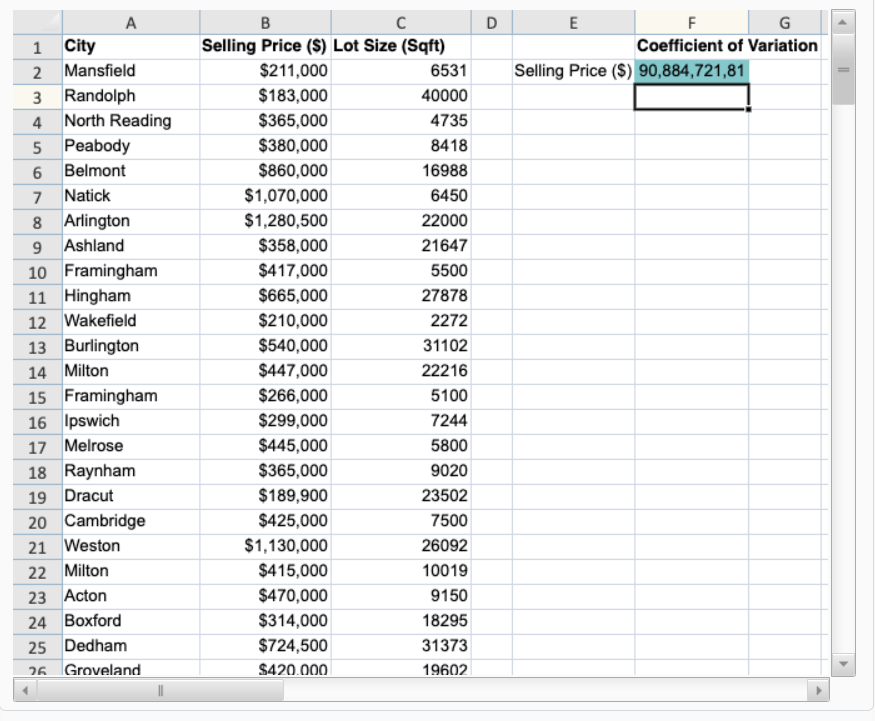Select the 'Boxford' cell
Viewport: 875px width, 721px height.
(x=131, y=622)
